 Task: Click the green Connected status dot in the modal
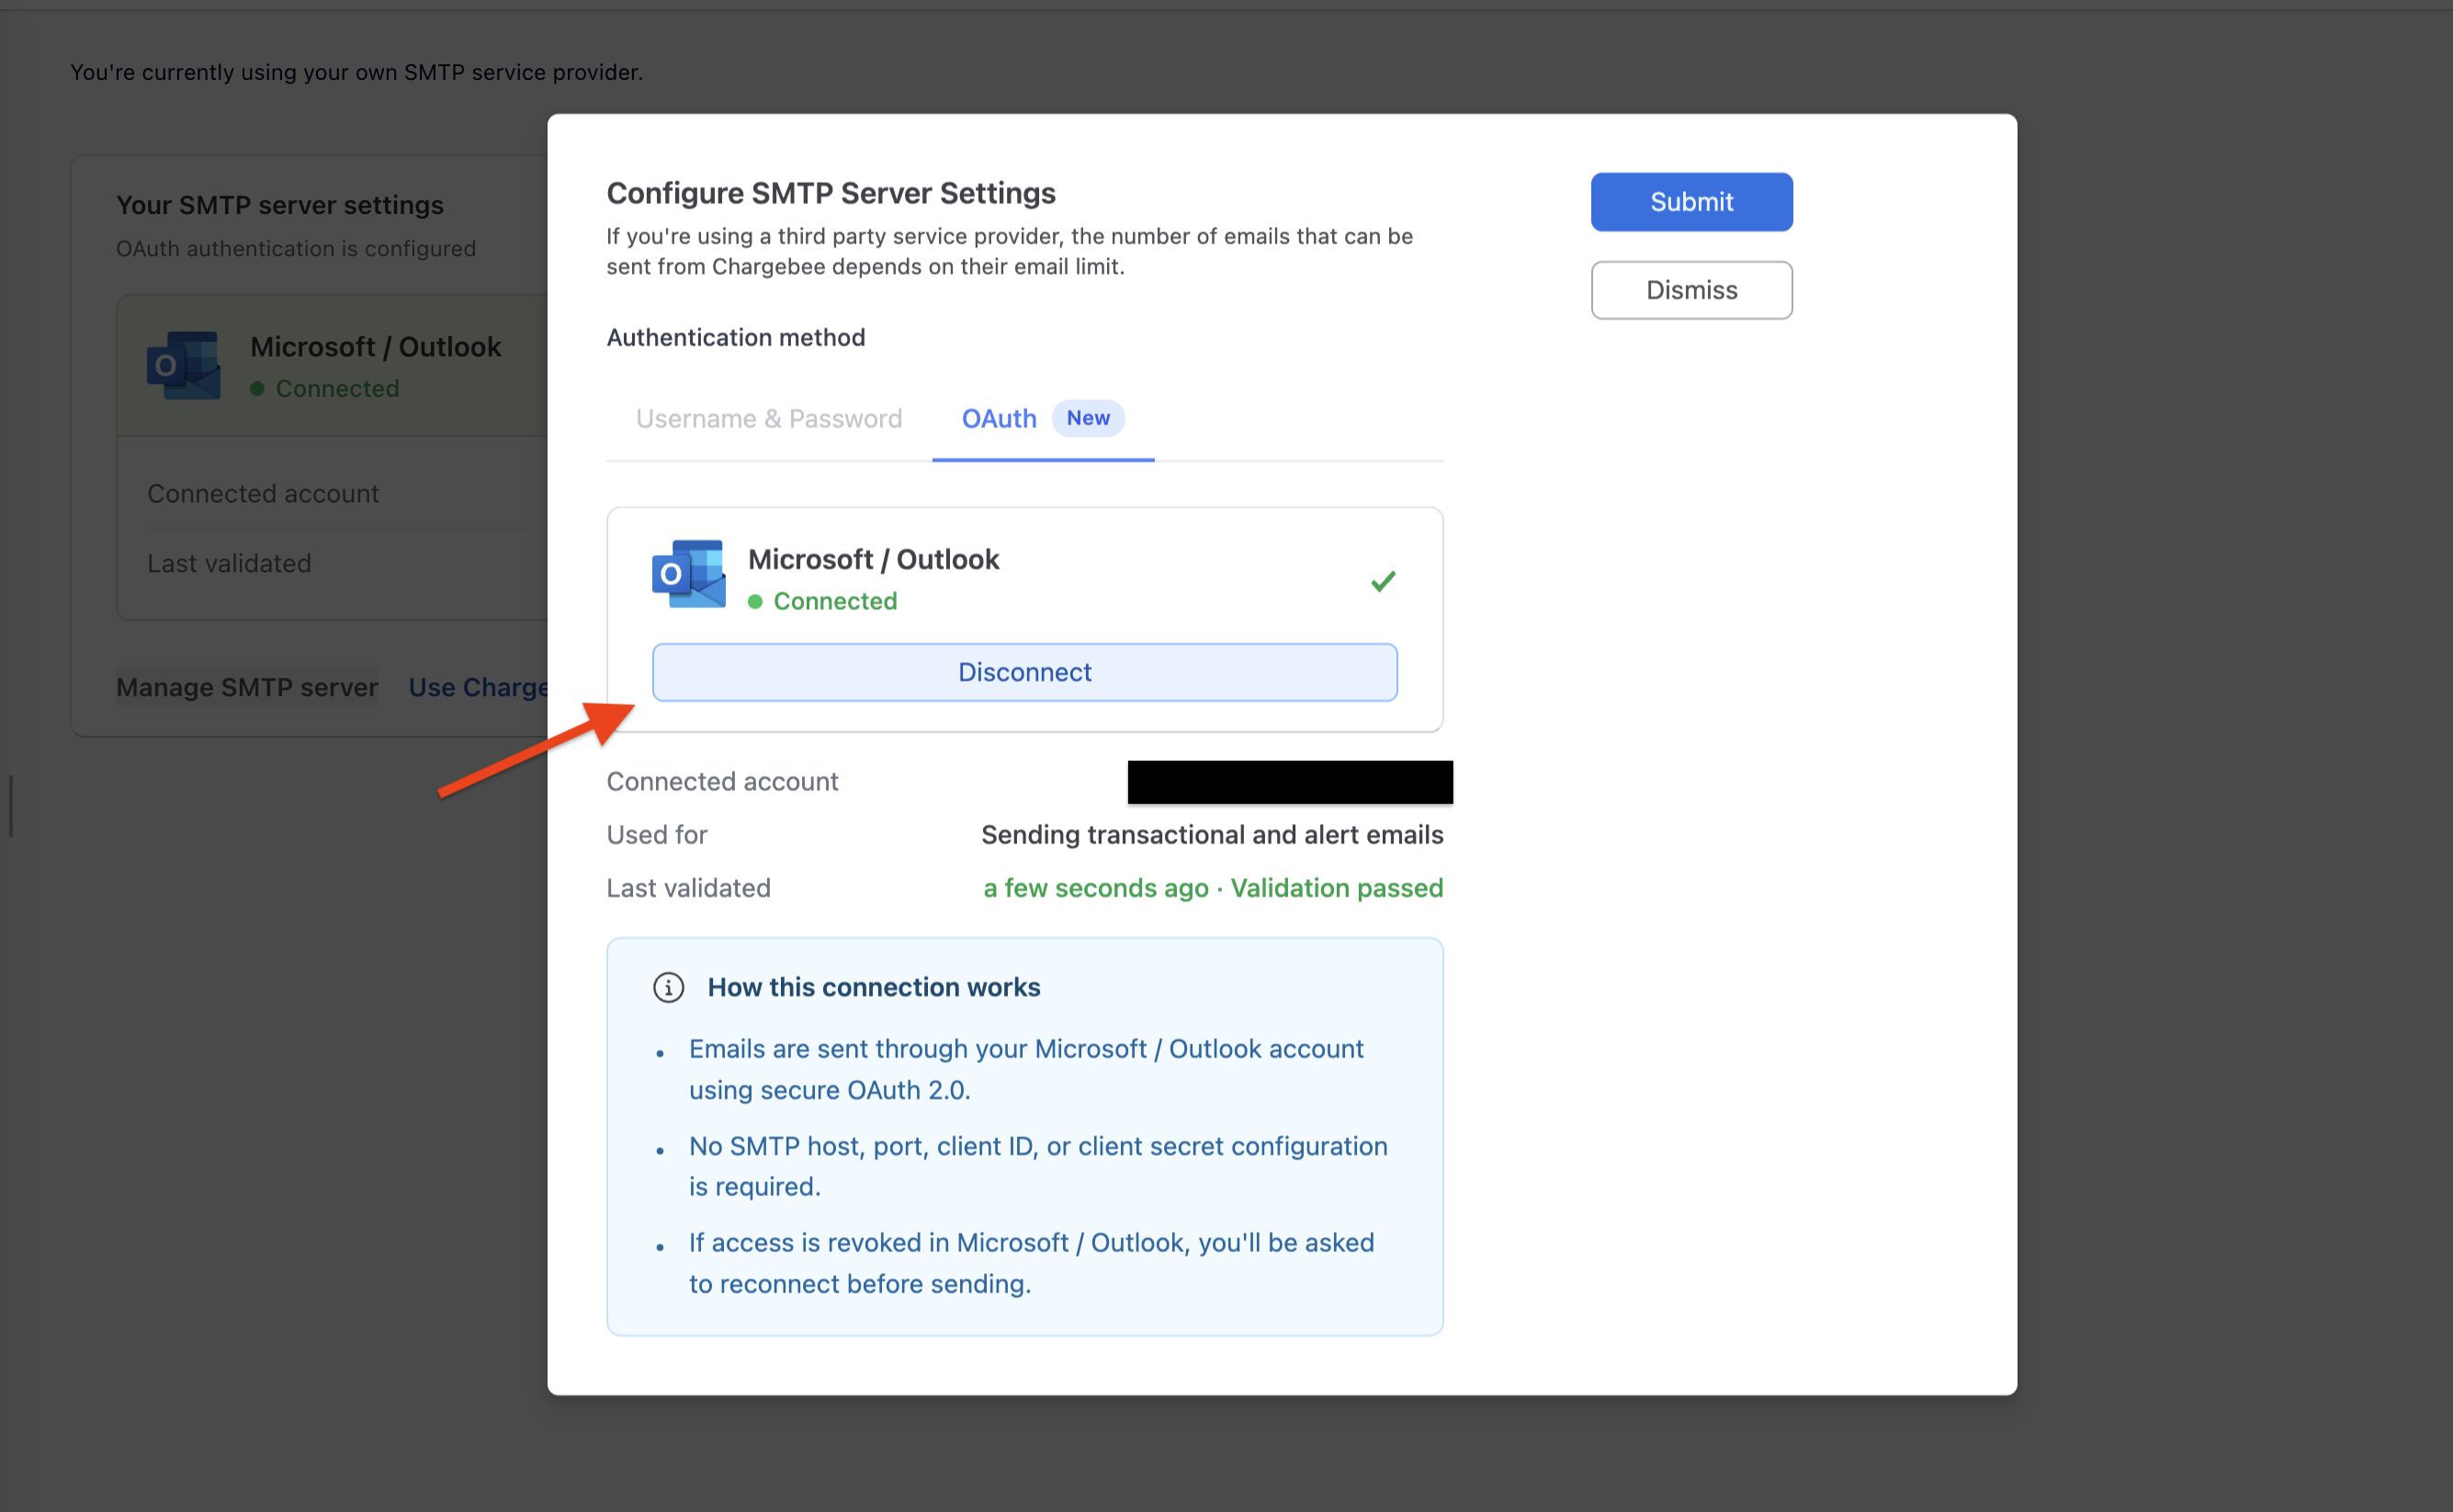[757, 601]
